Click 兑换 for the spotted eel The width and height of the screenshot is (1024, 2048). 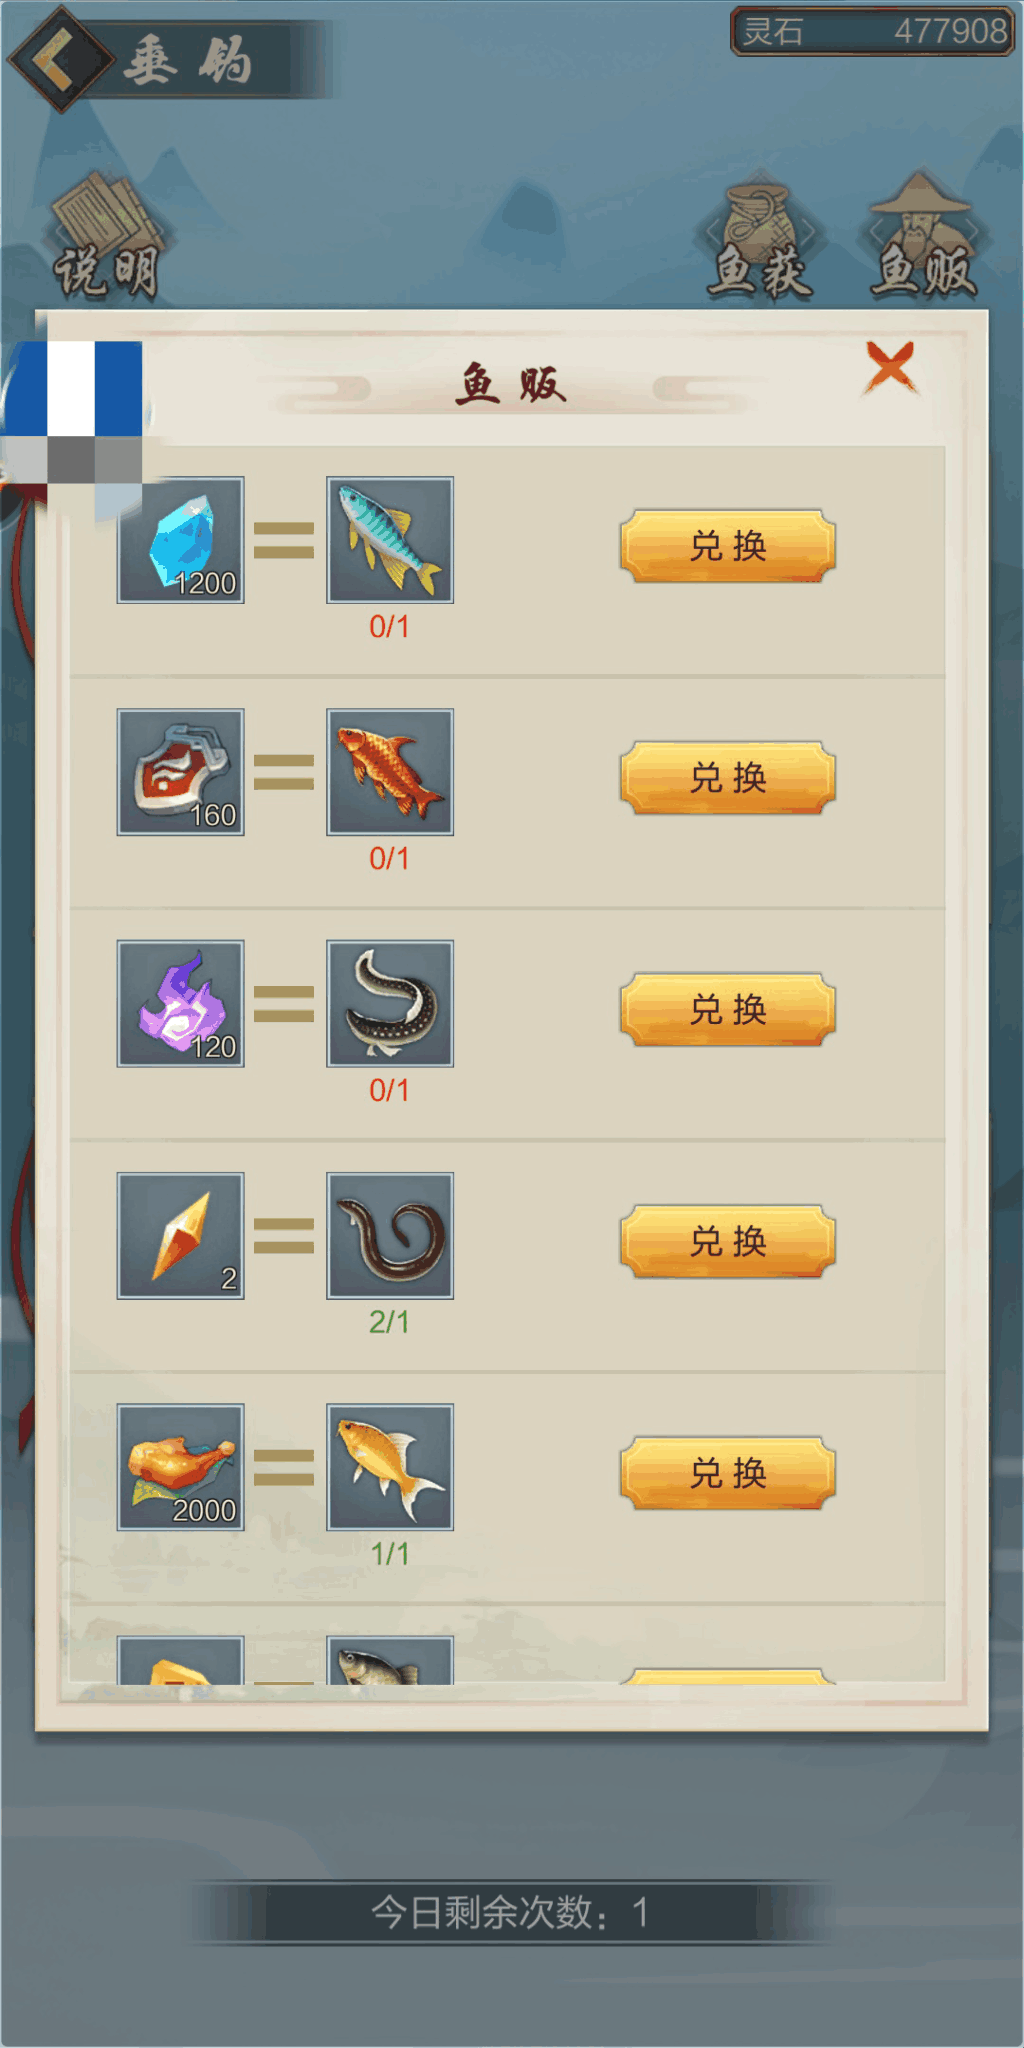pyautogui.click(x=728, y=1009)
